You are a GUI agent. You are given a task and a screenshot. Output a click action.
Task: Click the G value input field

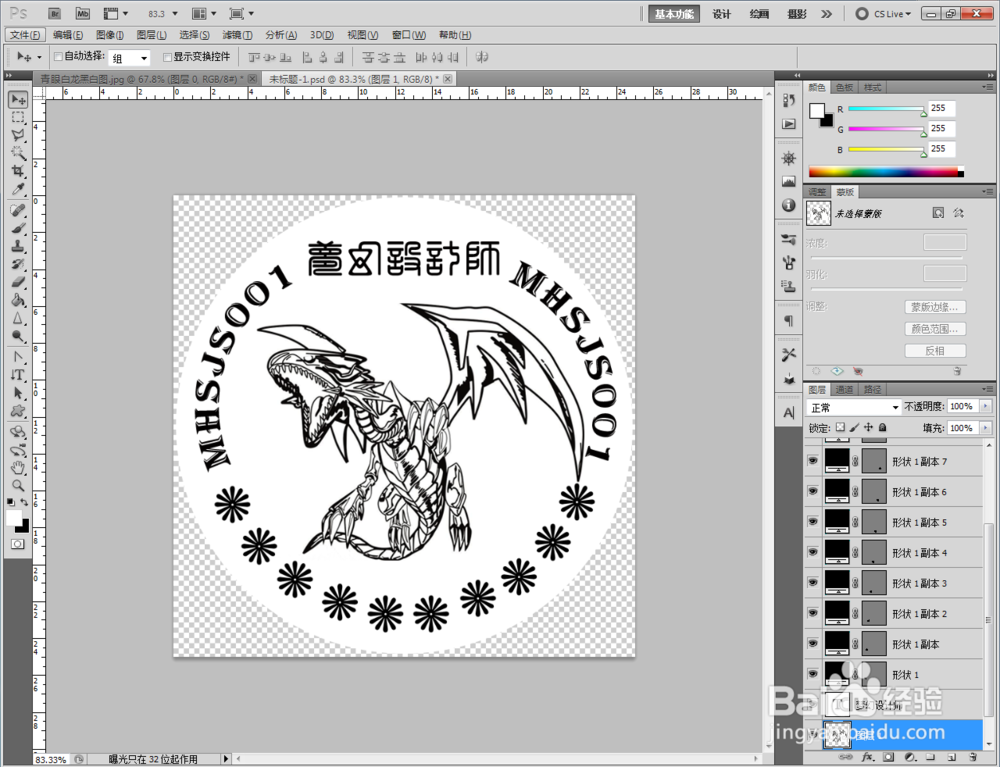click(942, 129)
